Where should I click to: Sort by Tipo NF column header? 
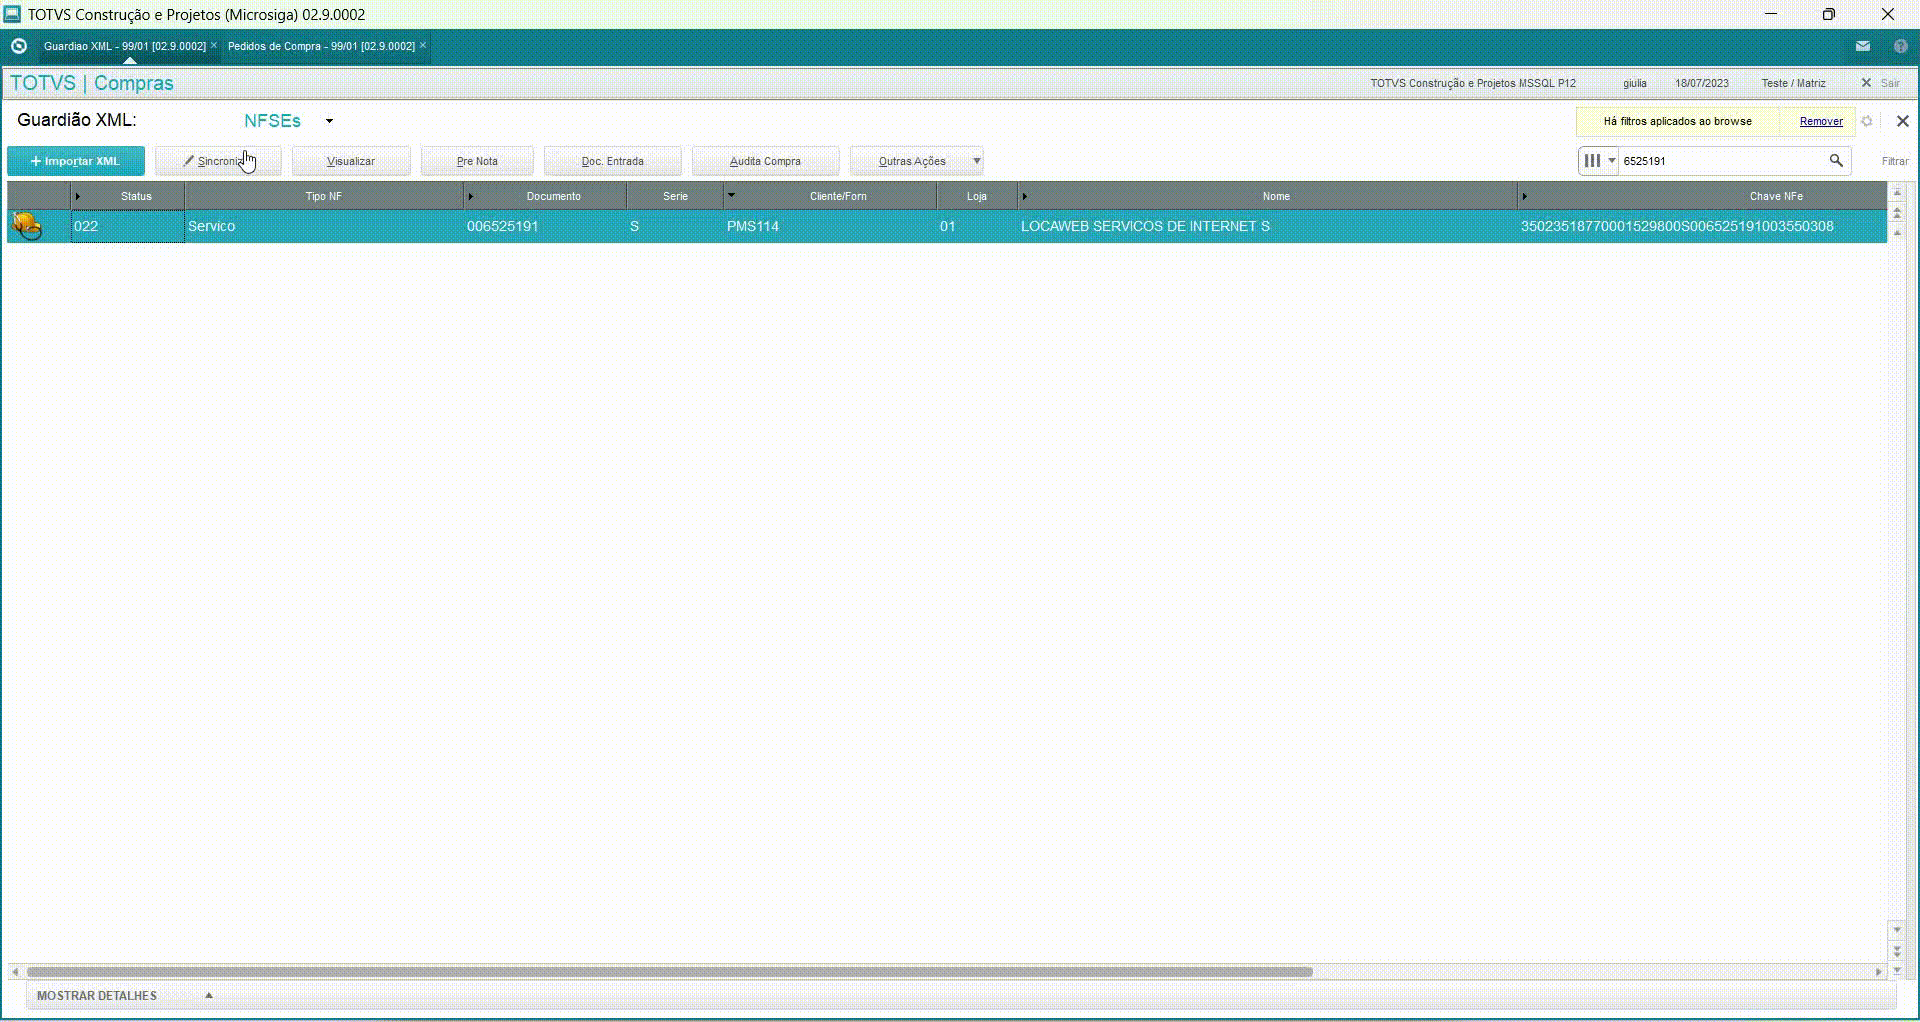[324, 196]
